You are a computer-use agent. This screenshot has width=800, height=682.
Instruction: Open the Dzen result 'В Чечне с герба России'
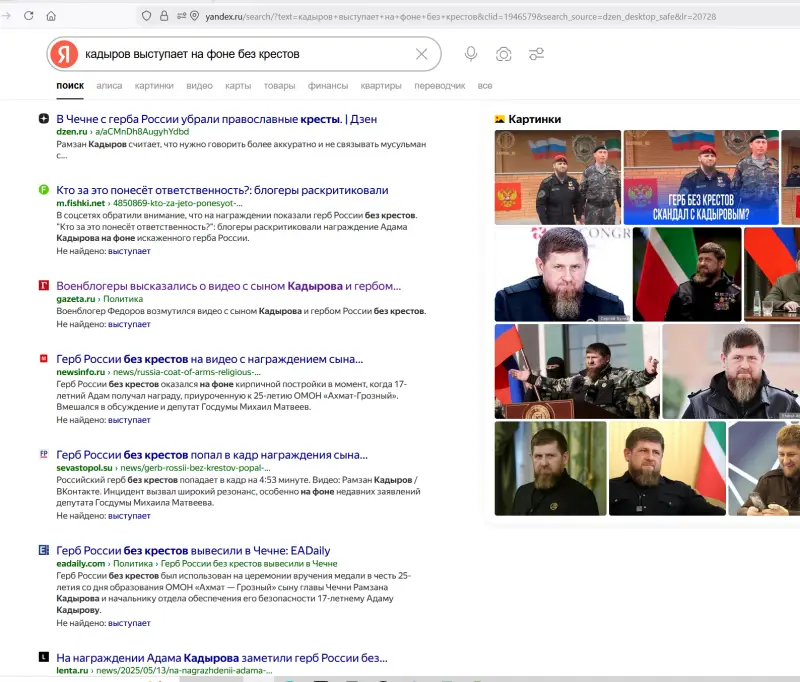click(x=216, y=119)
